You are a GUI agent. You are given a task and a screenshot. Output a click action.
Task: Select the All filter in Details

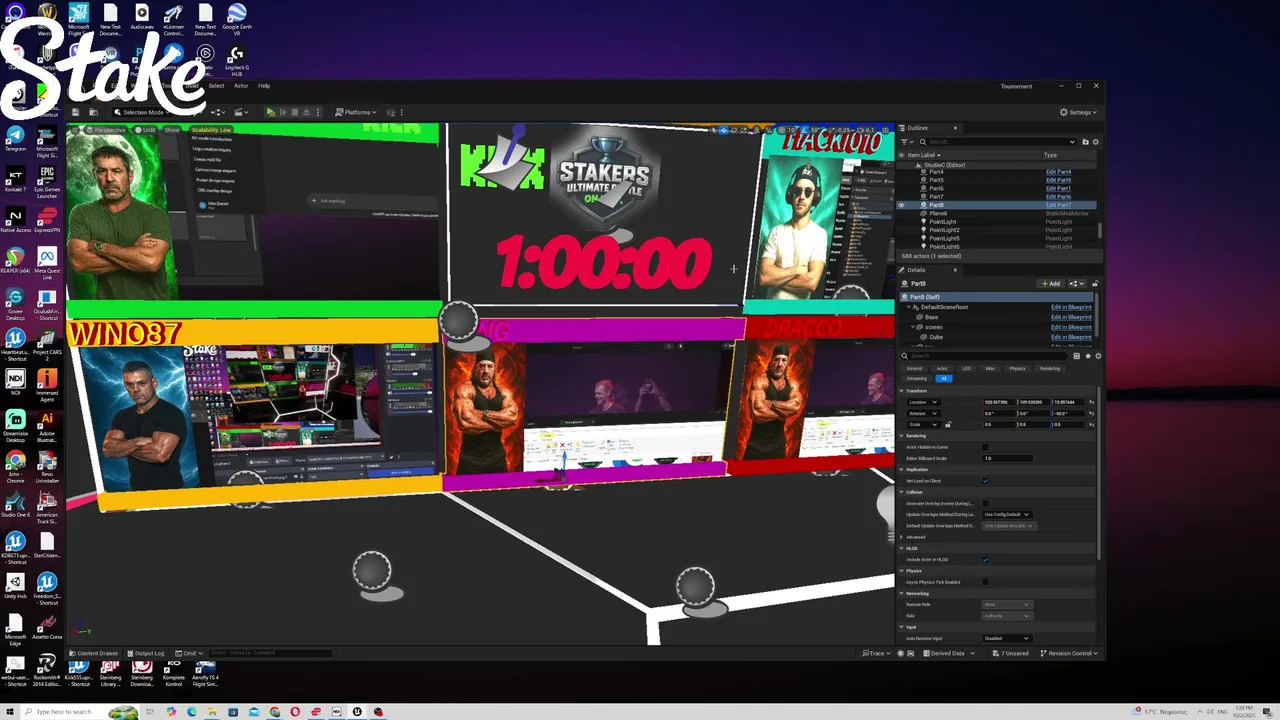coord(944,379)
